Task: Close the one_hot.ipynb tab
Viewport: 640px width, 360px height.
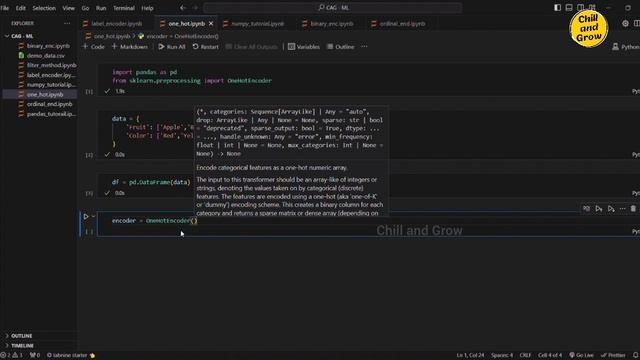Action: pos(211,24)
